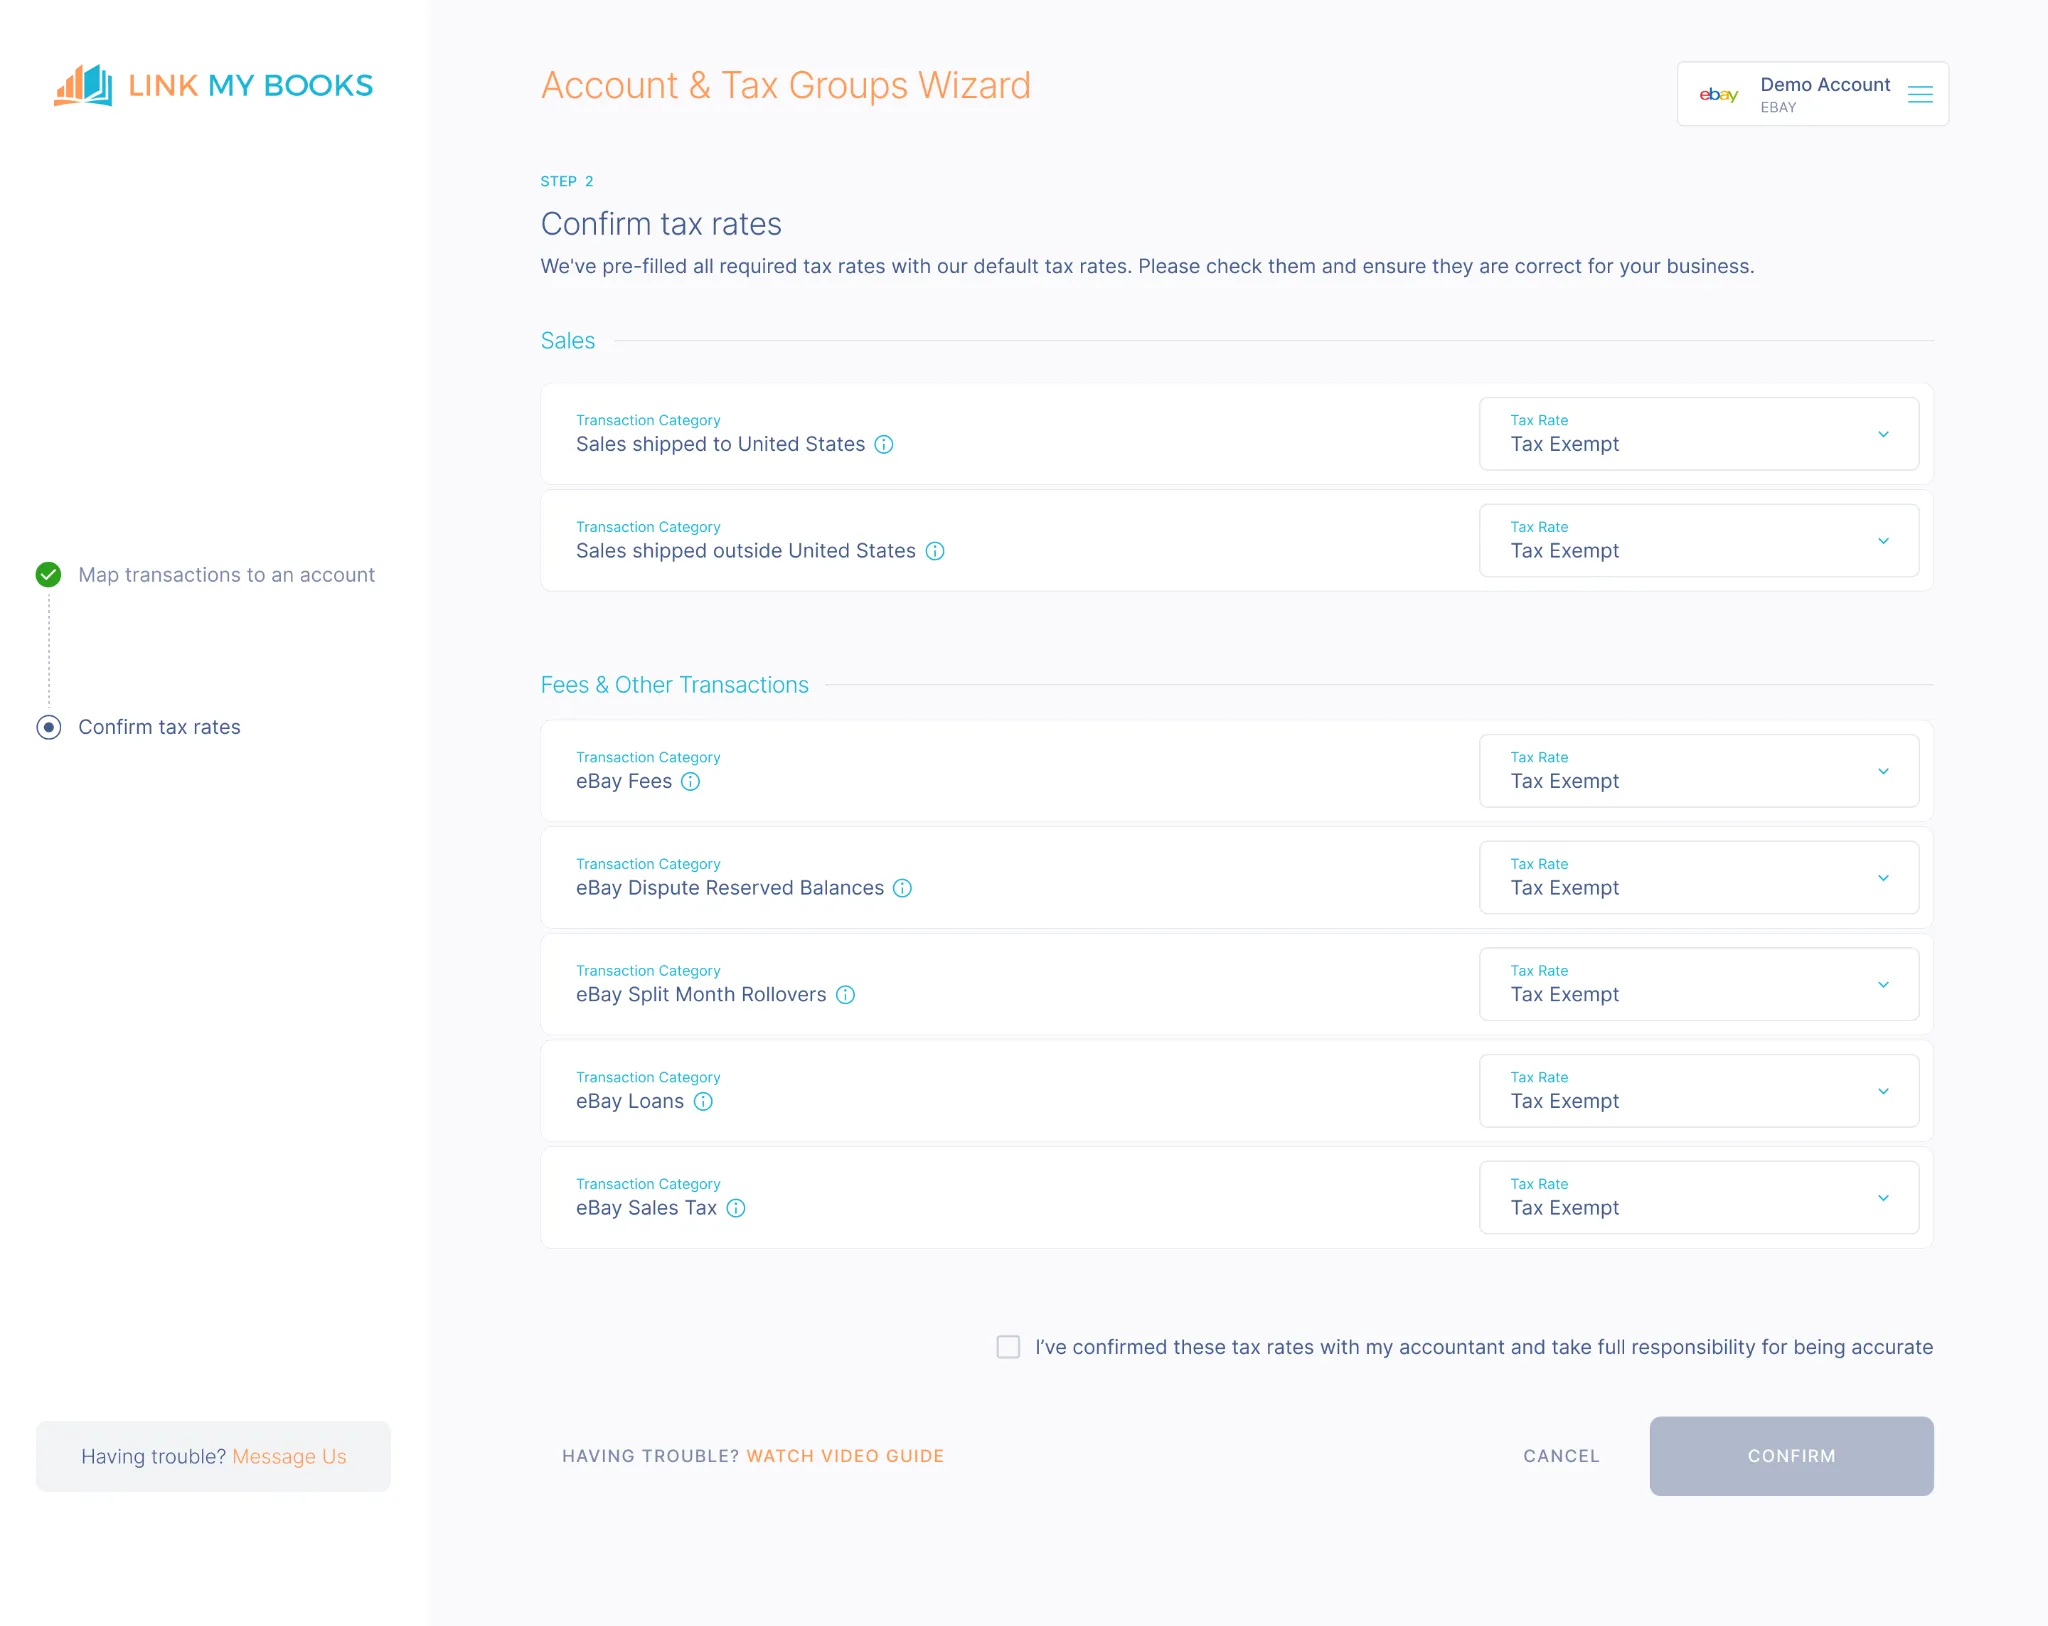Click the Sales section heading
2048x1626 pixels.
pos(568,341)
